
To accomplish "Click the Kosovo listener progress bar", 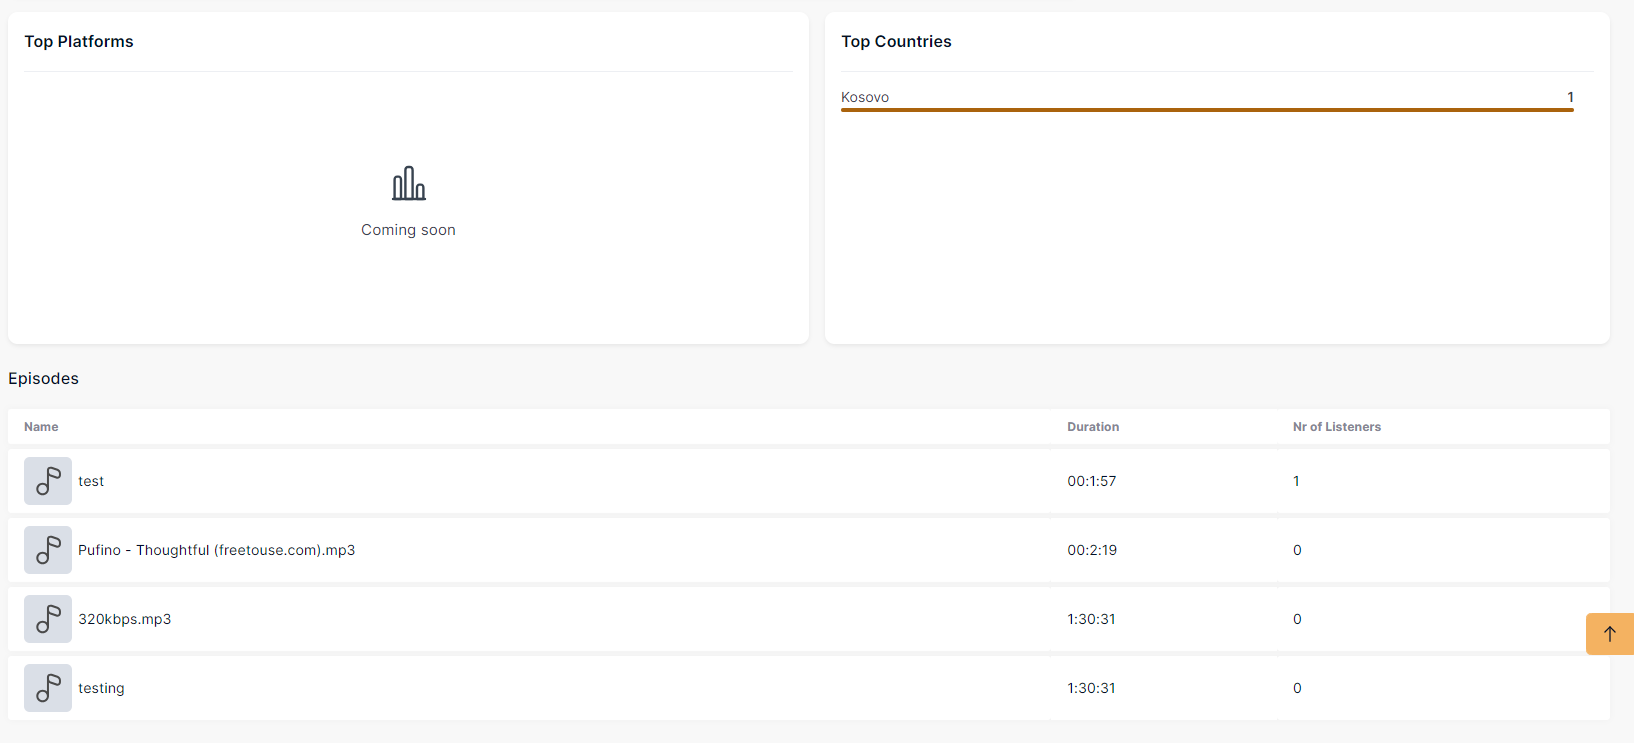I will [x=1207, y=110].
